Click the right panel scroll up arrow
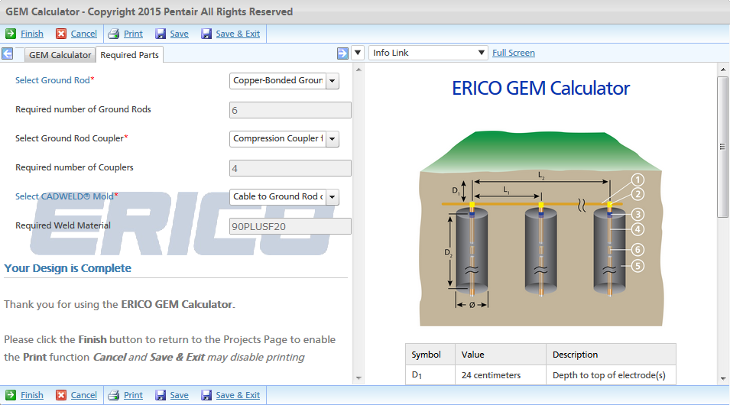This screenshot has width=730, height=405. [723, 69]
